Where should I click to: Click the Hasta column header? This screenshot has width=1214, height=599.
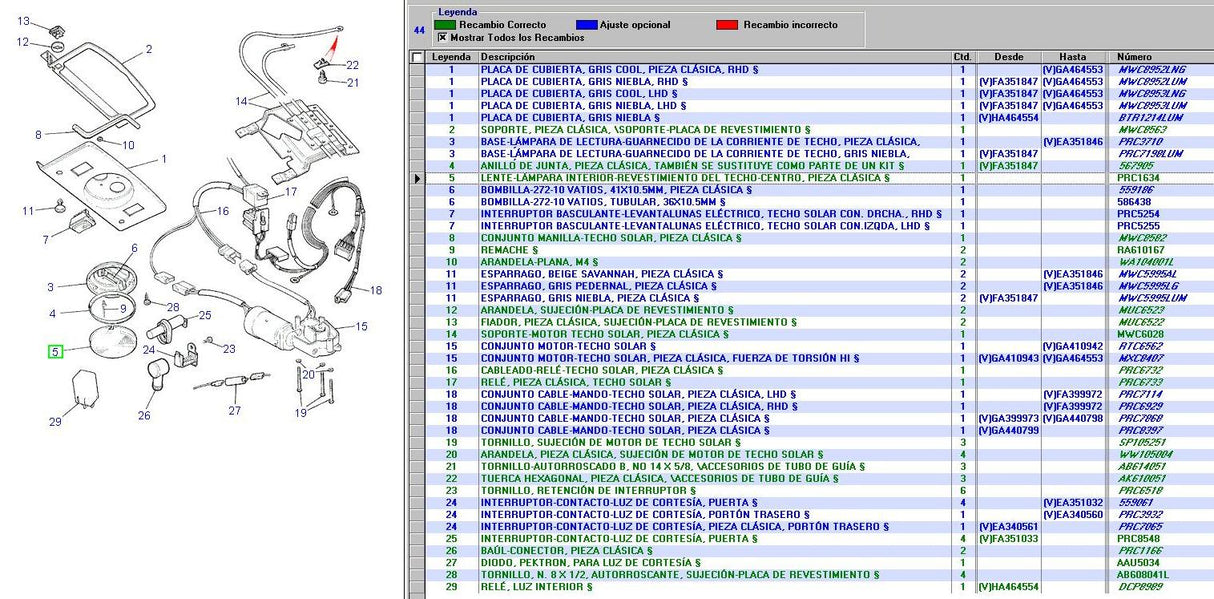[1071, 58]
